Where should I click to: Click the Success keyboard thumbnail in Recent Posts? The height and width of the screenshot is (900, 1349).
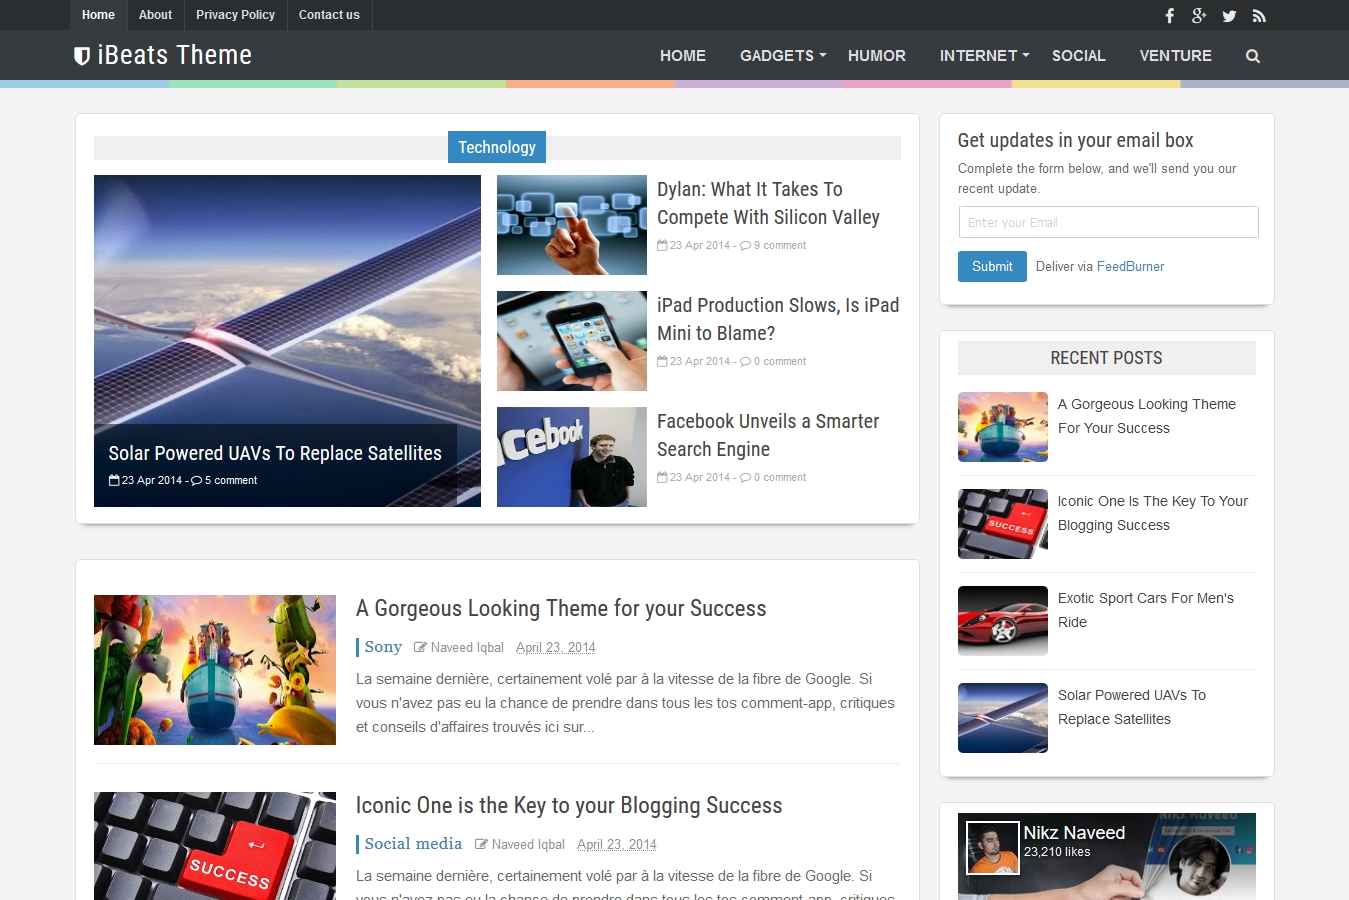pyautogui.click(x=1003, y=524)
